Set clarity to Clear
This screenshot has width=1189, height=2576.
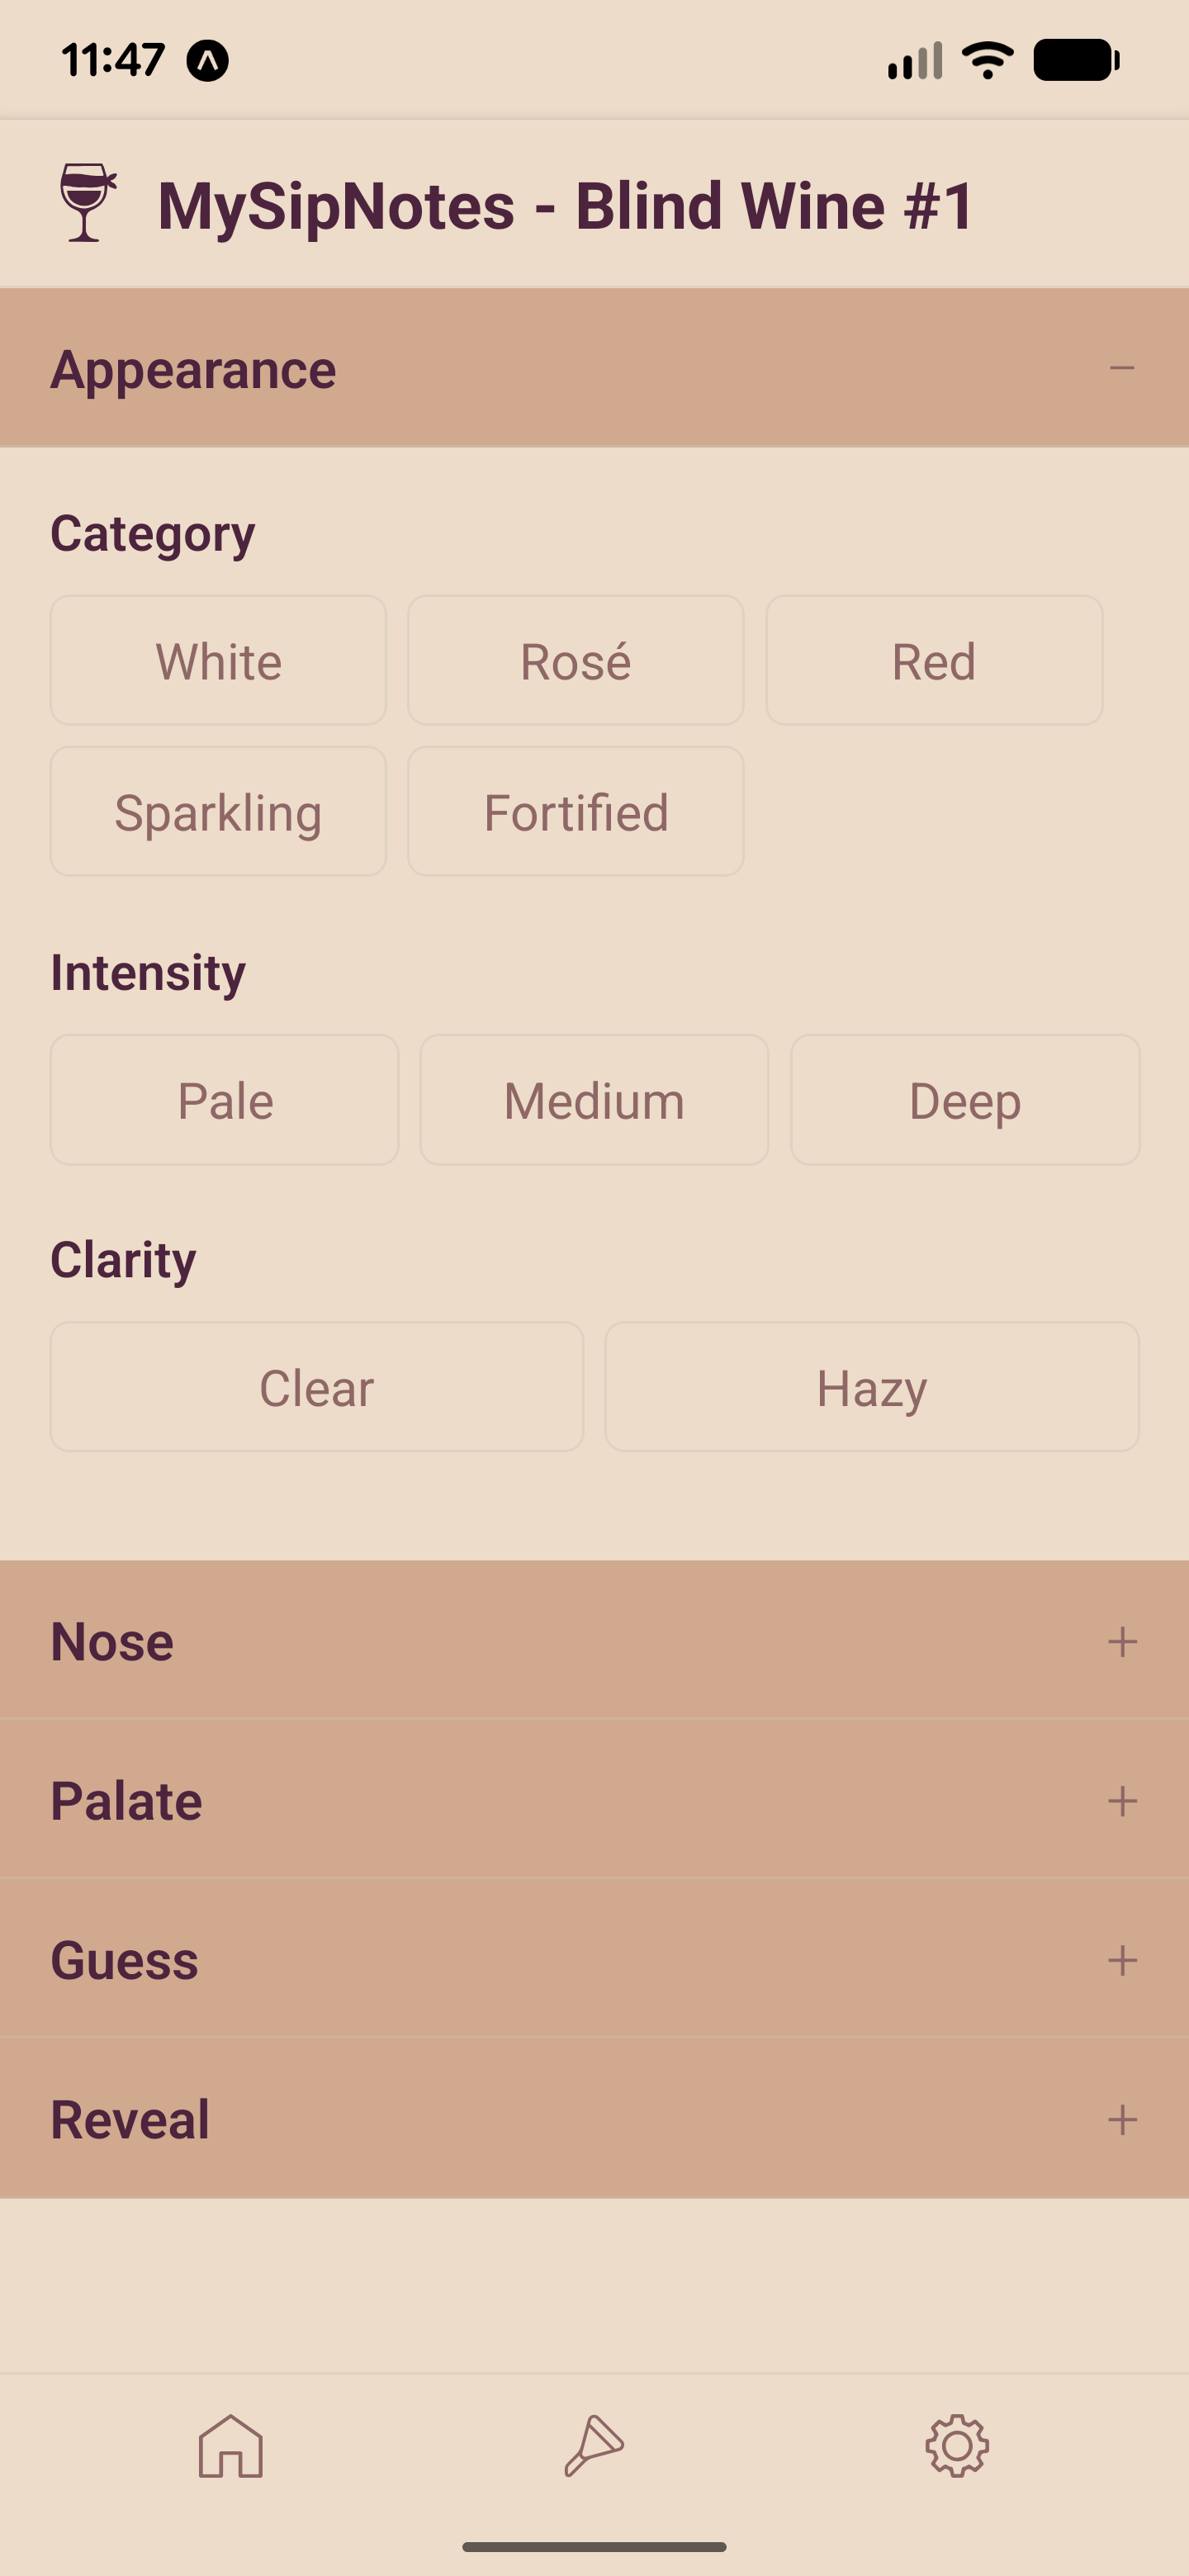coord(316,1387)
